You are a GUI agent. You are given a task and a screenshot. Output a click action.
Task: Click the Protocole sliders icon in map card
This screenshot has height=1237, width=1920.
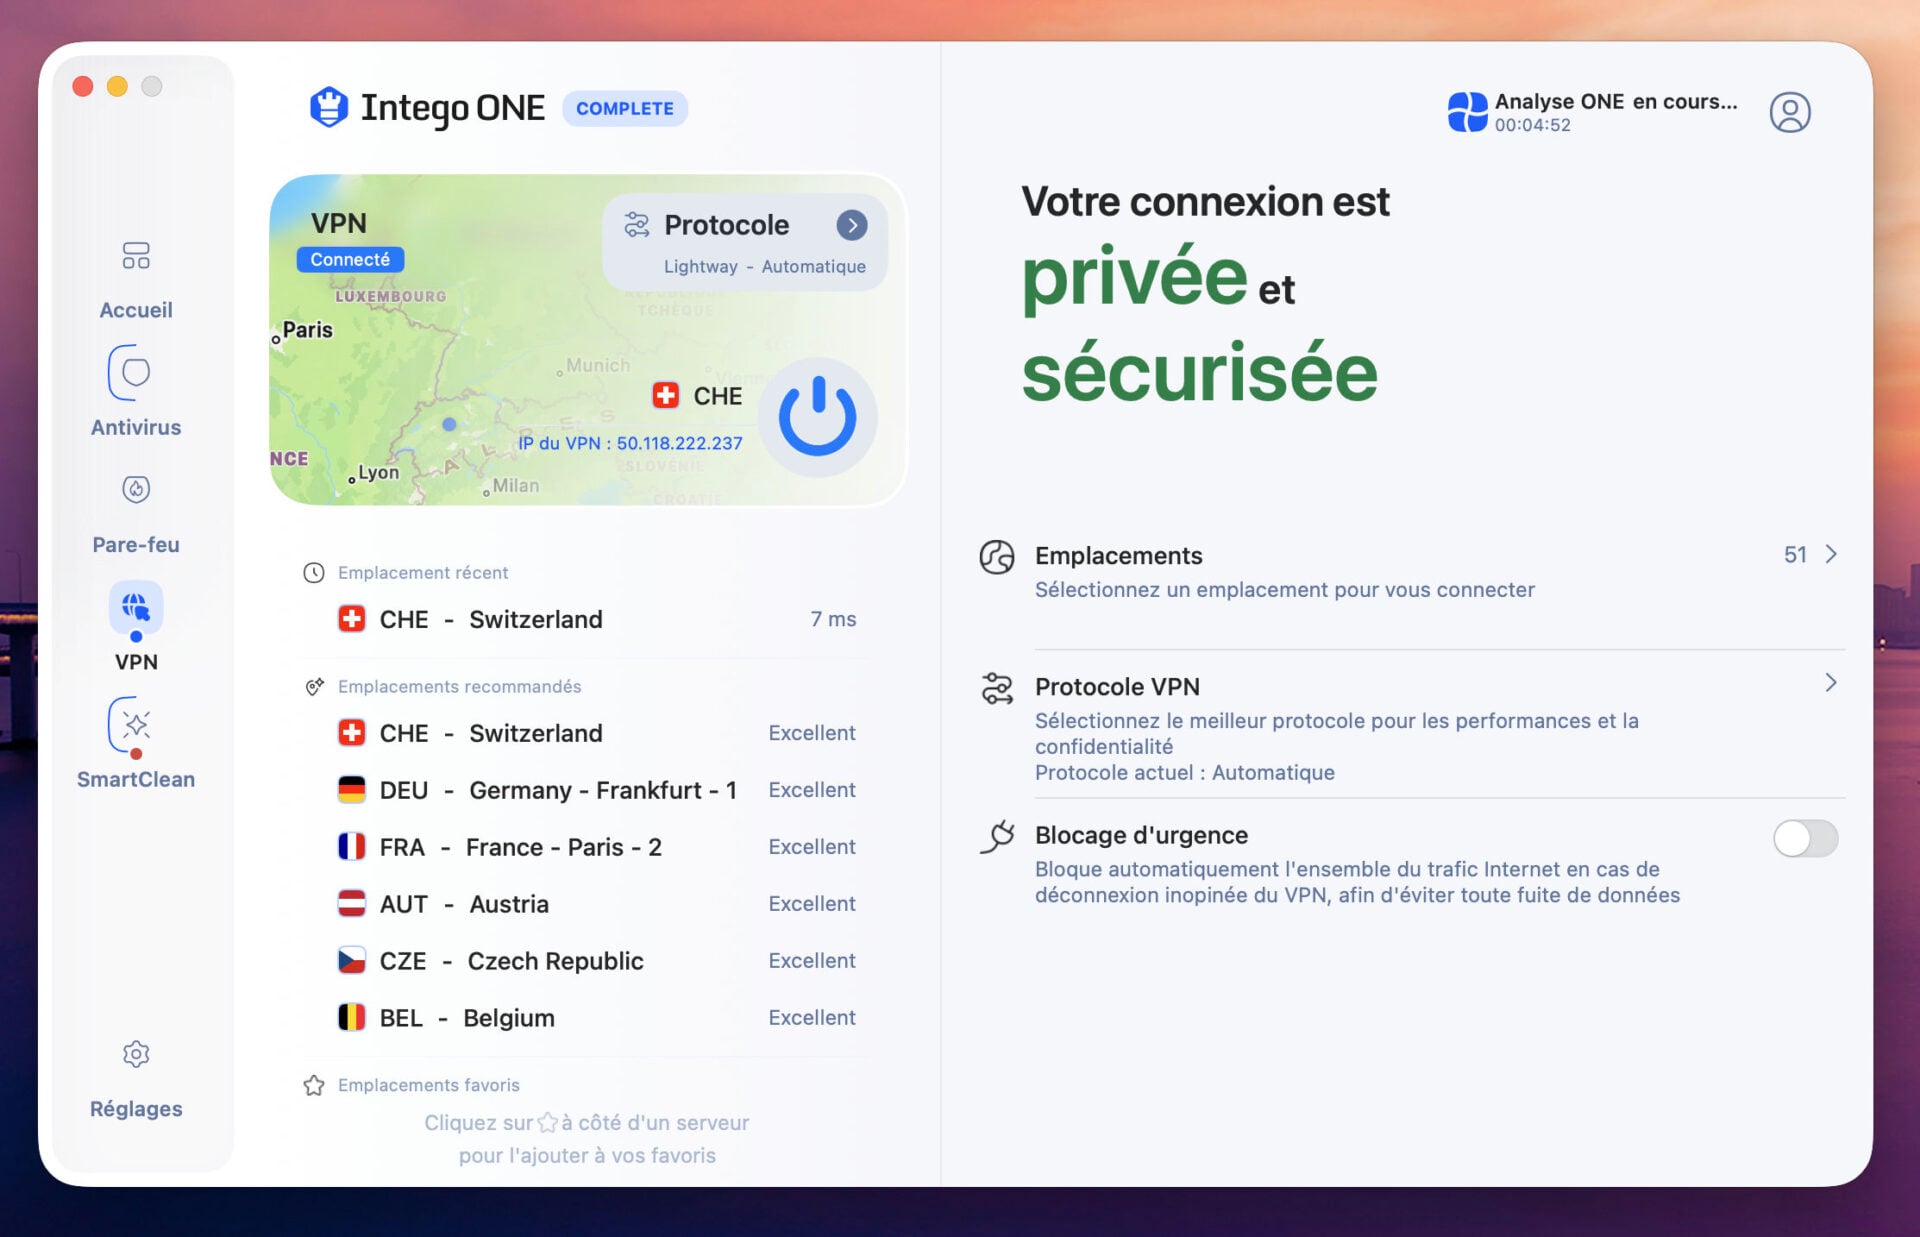637,225
